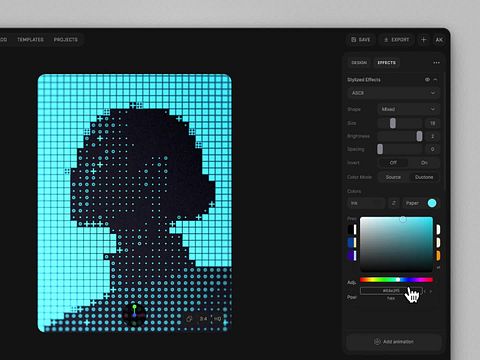The height and width of the screenshot is (360, 480).
Task: Open the Shape dropdown set to Mixed
Action: tap(408, 109)
